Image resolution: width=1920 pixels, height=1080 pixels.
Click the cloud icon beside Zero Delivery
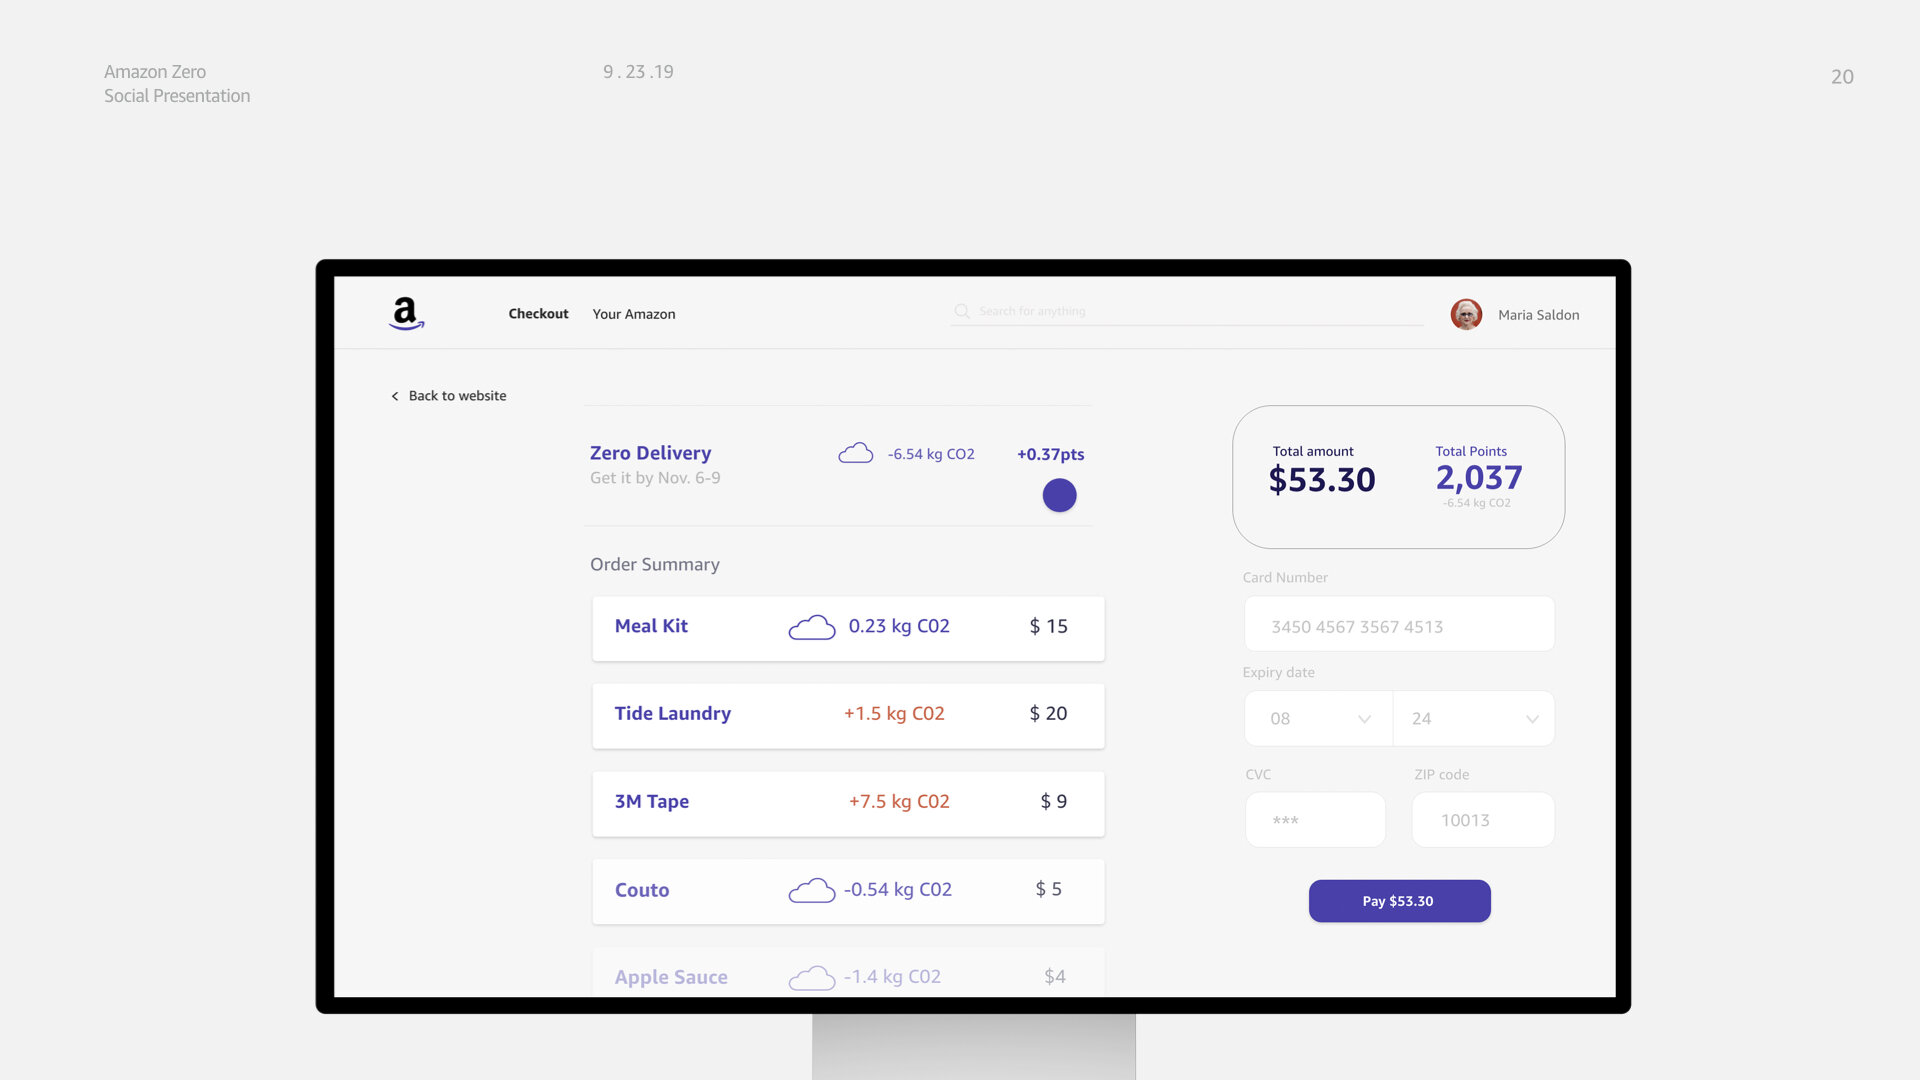pyautogui.click(x=855, y=453)
